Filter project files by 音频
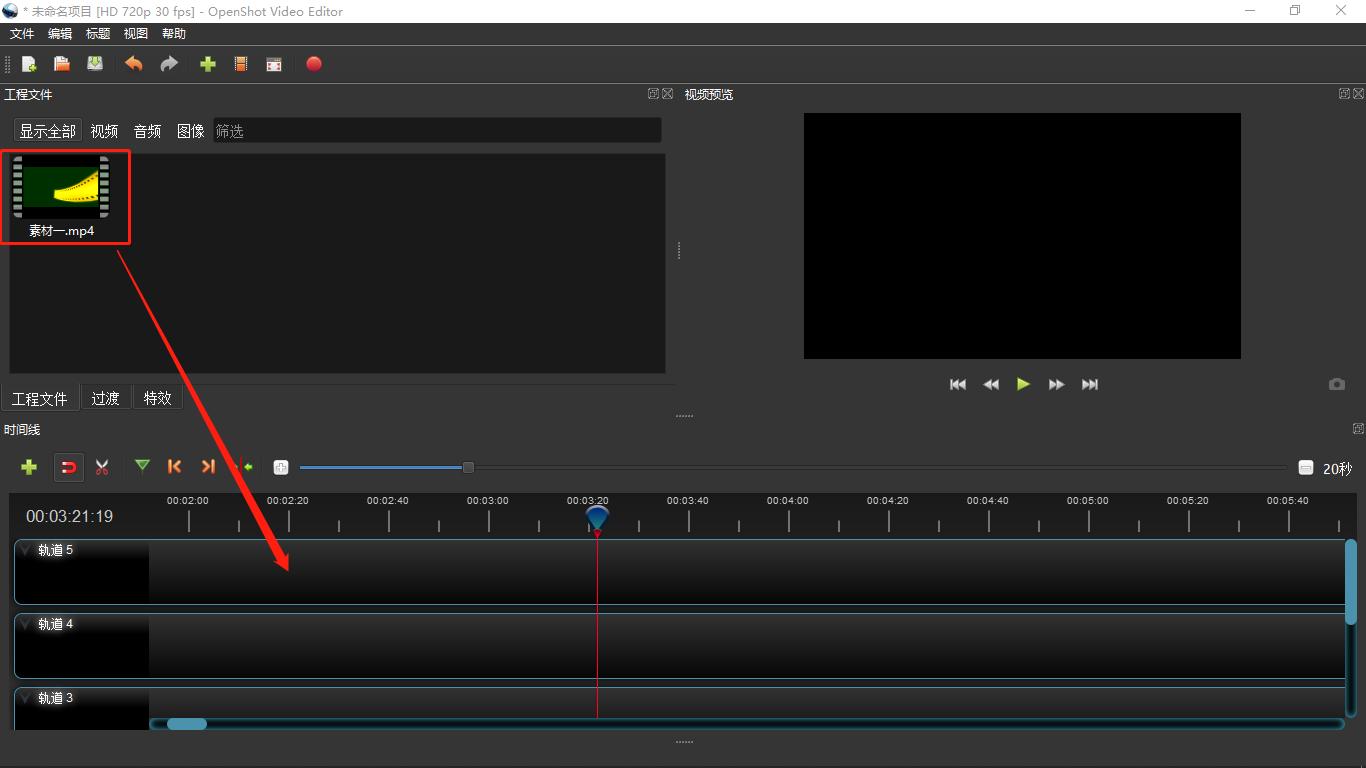This screenshot has height=768, width=1366. pyautogui.click(x=147, y=131)
